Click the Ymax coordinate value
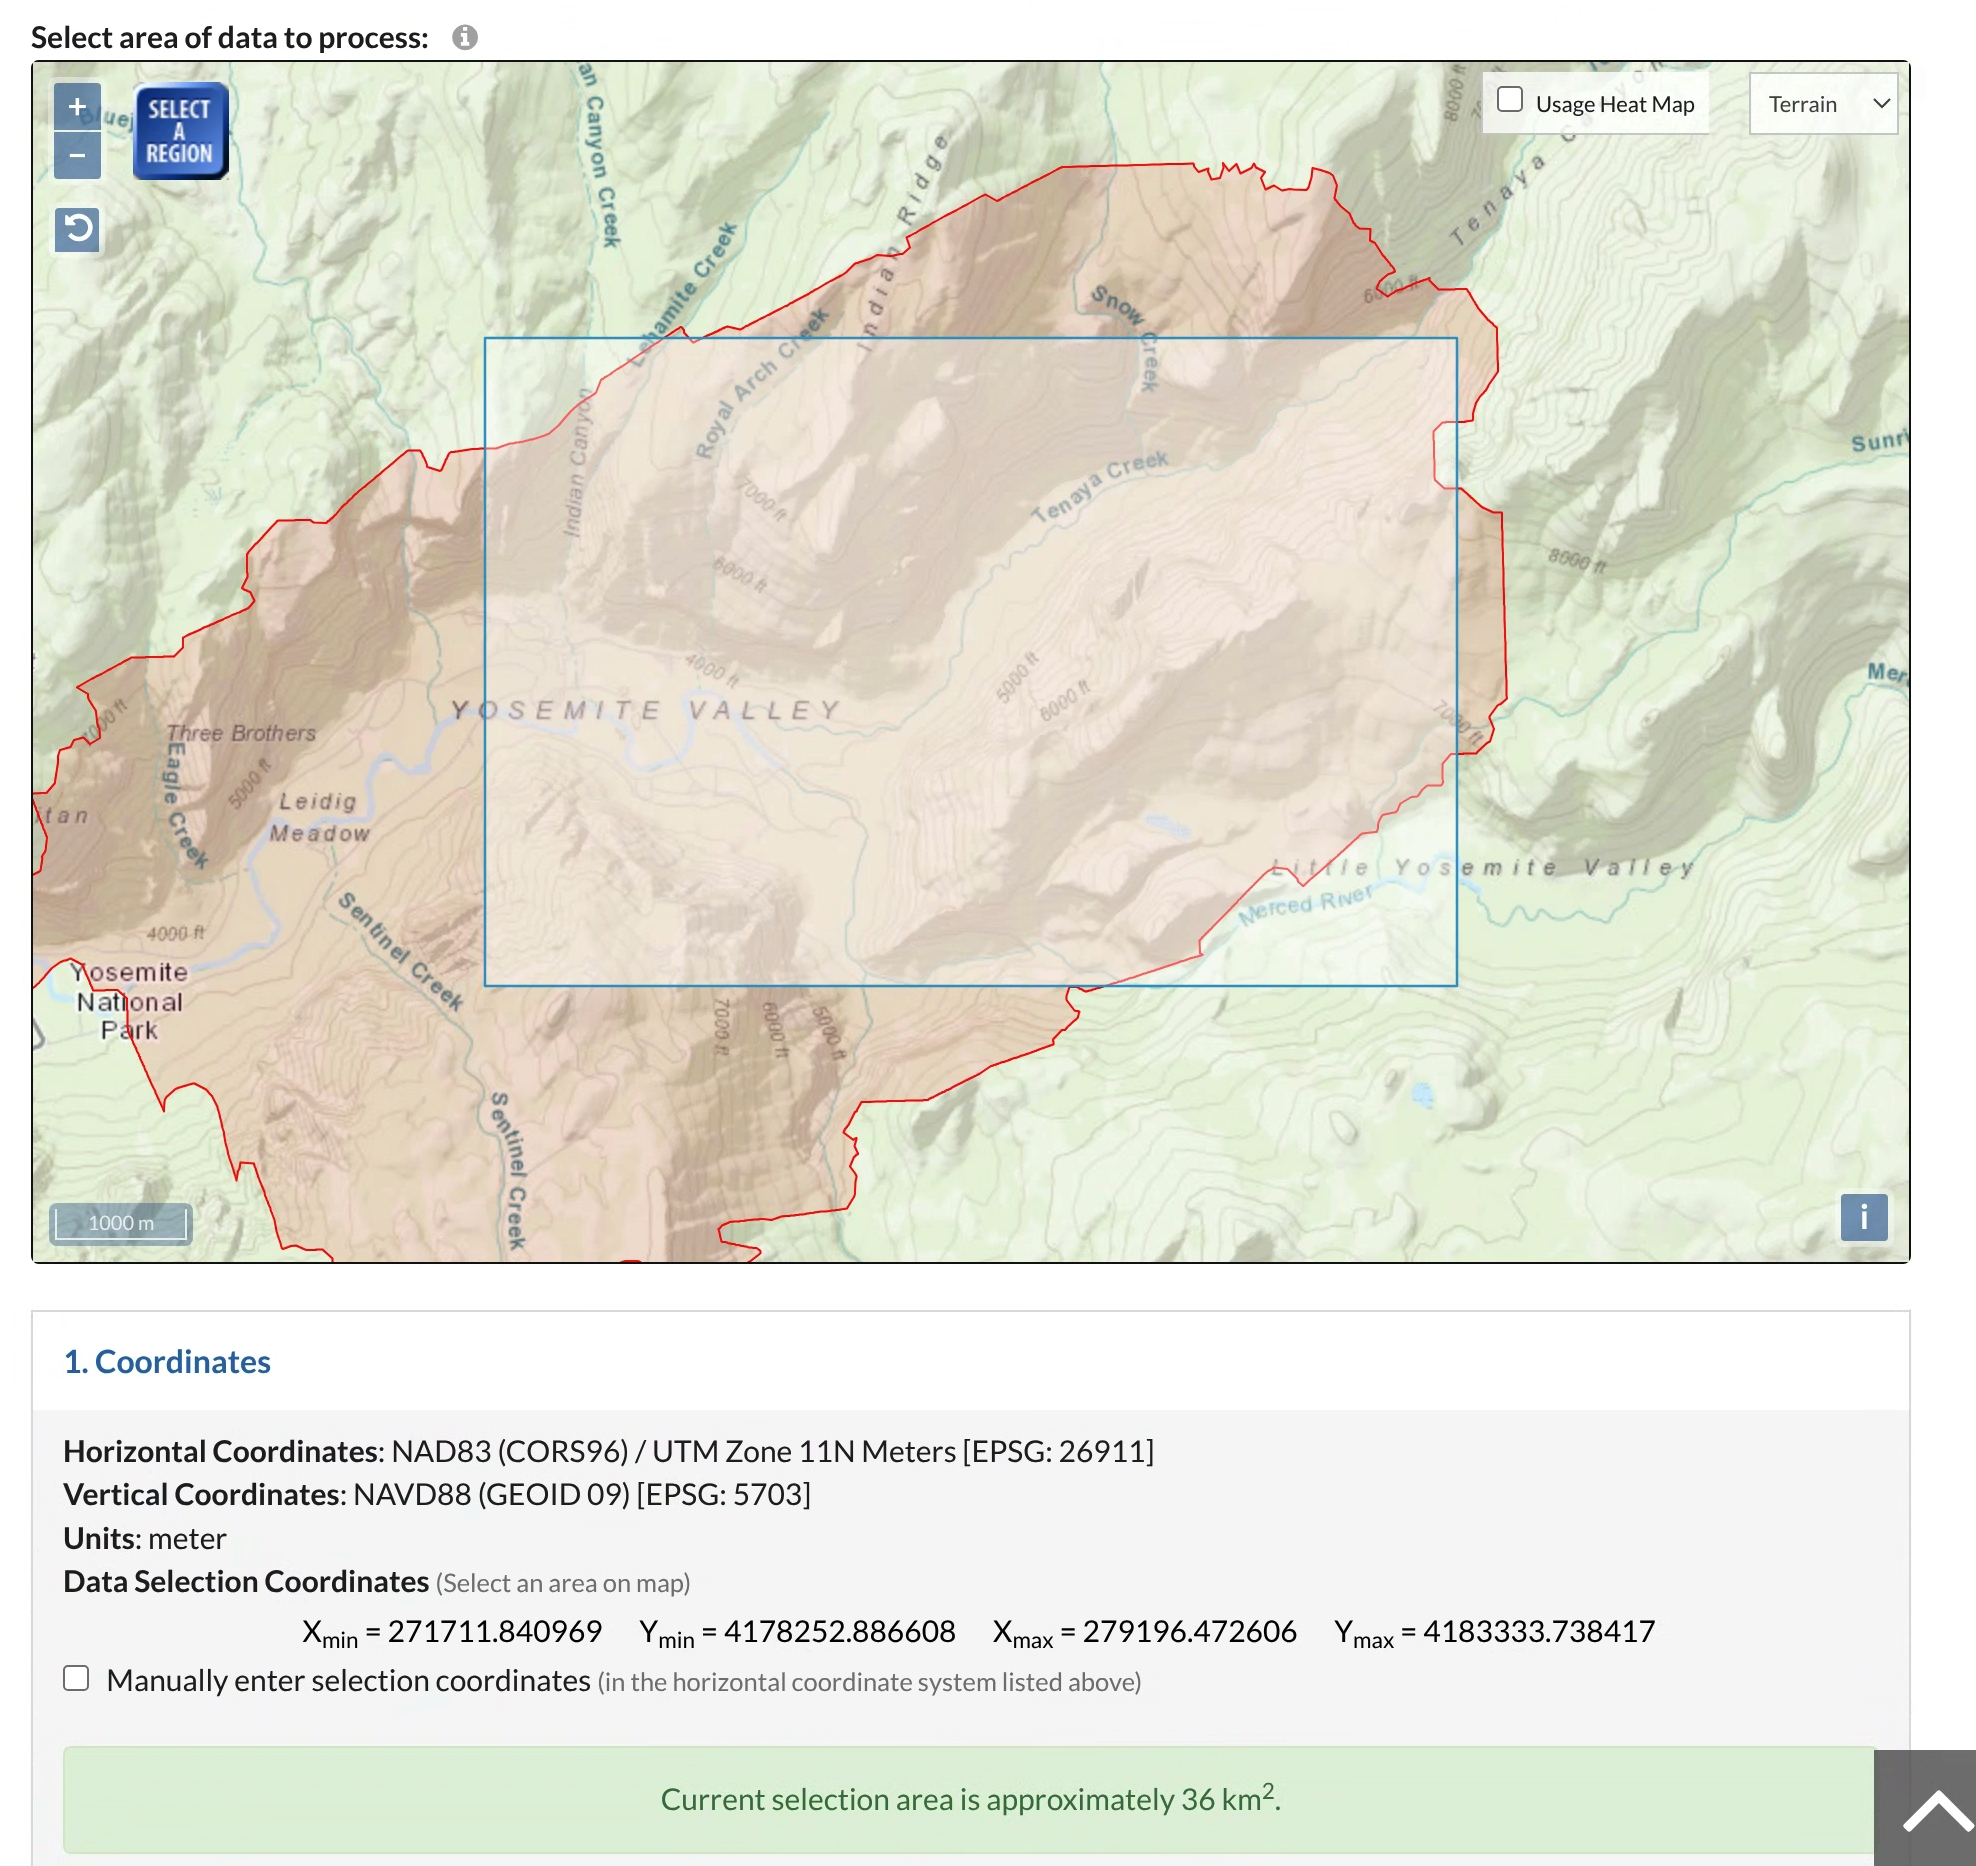1976x1866 pixels. click(x=1538, y=1631)
